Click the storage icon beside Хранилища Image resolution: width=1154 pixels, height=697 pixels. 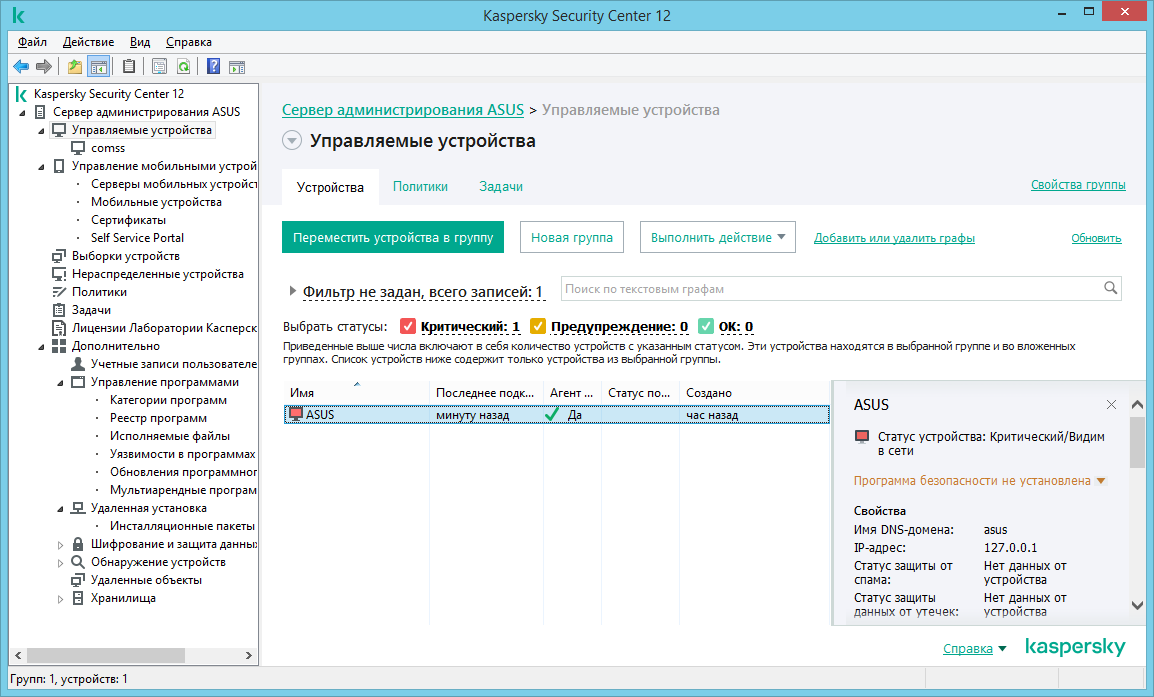(78, 598)
